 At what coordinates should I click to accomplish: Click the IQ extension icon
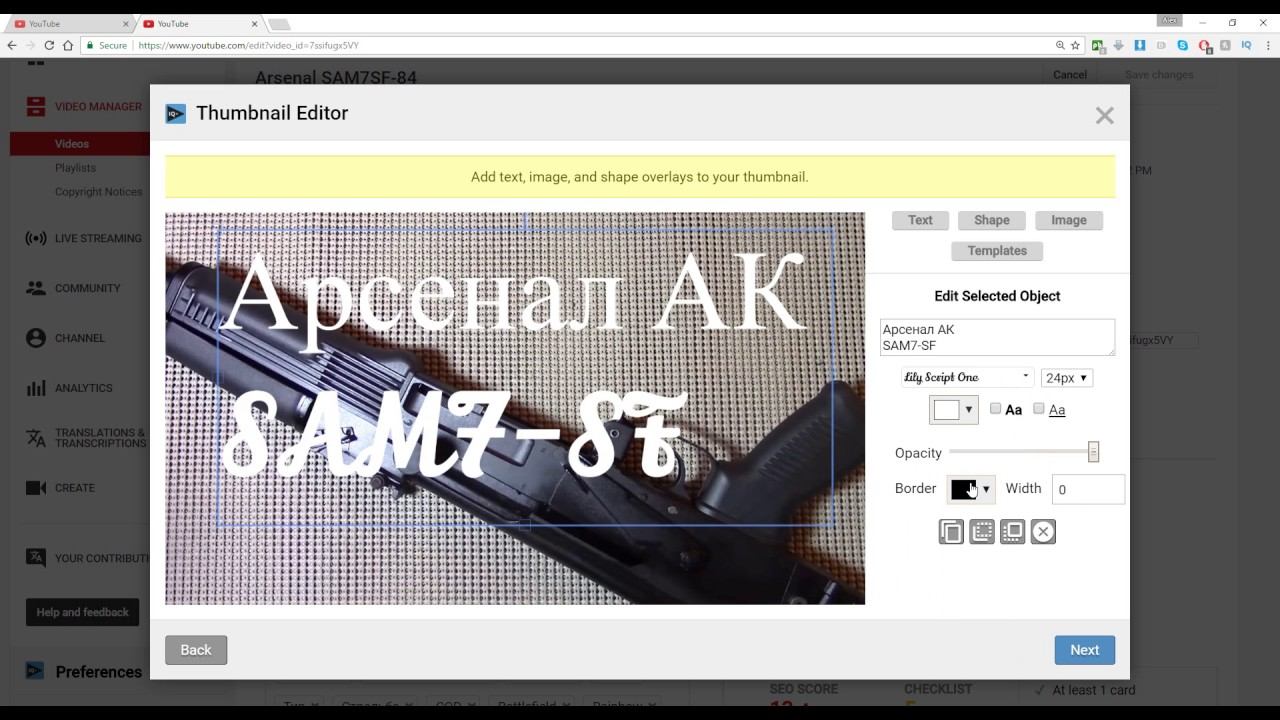[1246, 46]
